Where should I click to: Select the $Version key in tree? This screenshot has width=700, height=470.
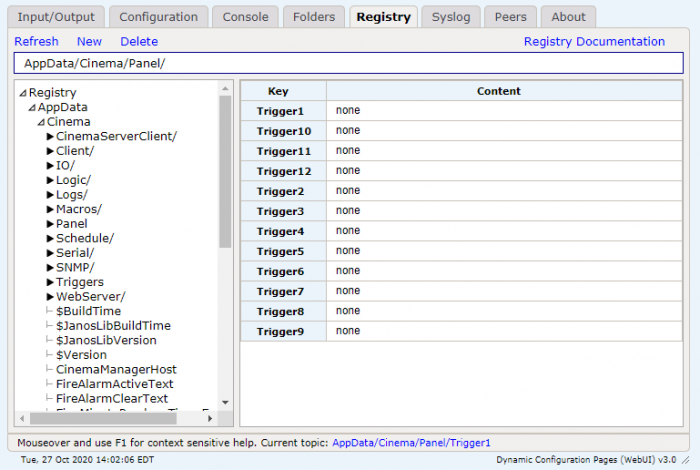81,355
